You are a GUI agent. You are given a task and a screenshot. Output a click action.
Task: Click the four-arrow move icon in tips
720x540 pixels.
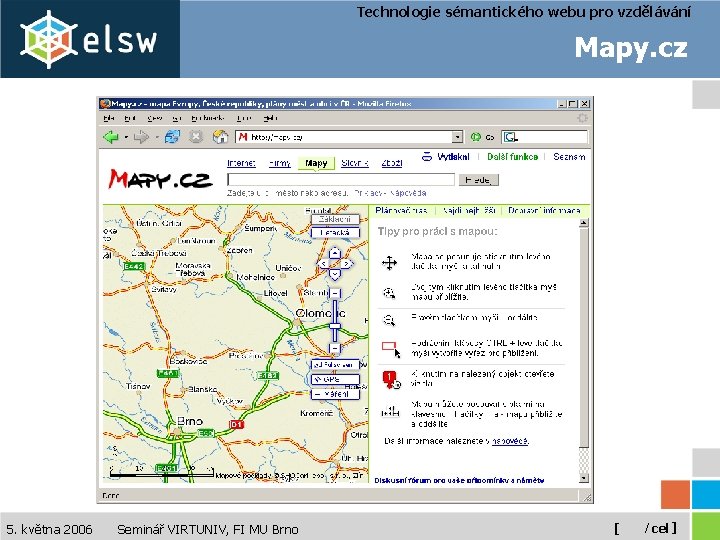point(389,263)
